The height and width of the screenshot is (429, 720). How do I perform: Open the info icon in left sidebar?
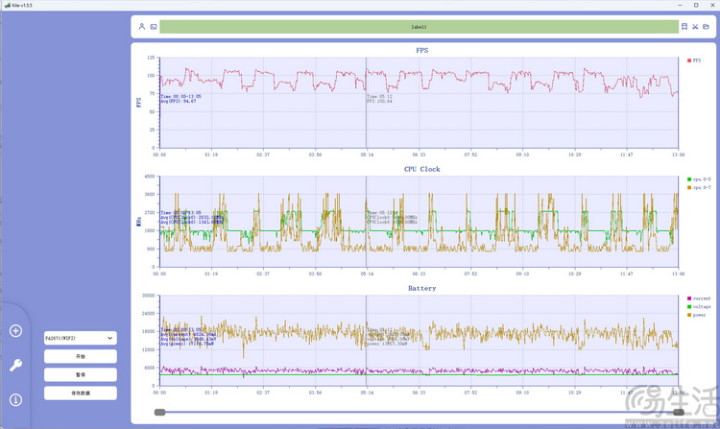(x=16, y=400)
